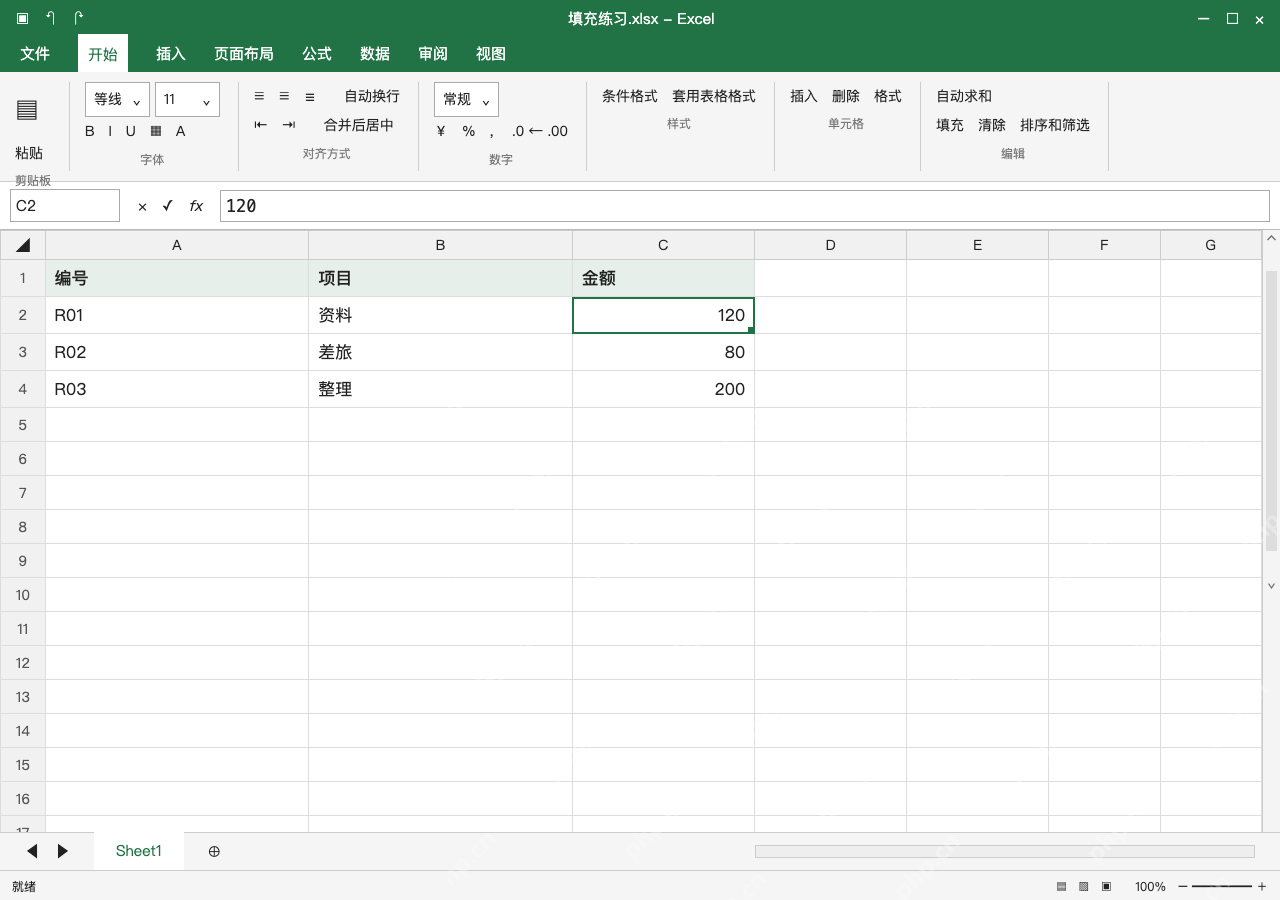Click the zoom slider in status bar
The image size is (1280, 900).
(x=1222, y=886)
